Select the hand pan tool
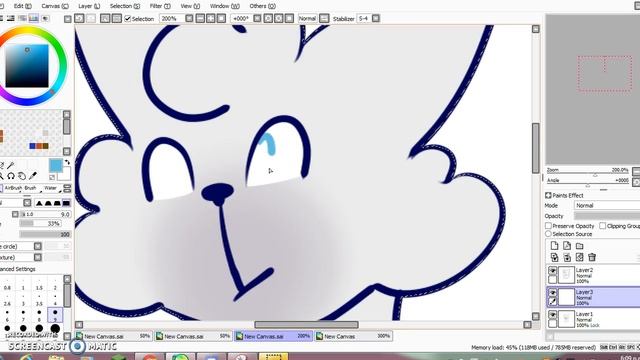 click(x=22, y=176)
